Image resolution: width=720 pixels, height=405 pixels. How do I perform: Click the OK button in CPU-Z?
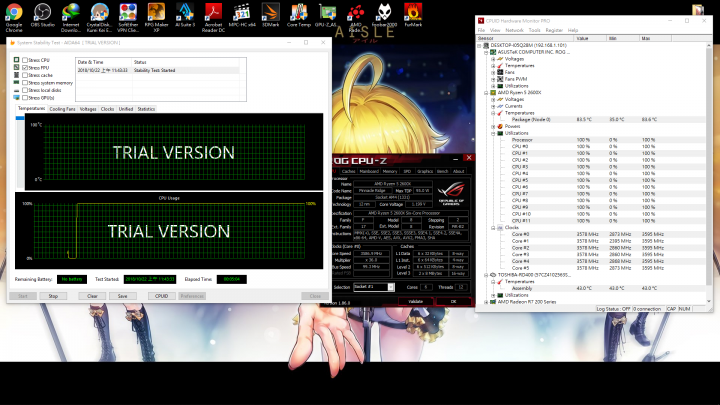pyautogui.click(x=453, y=302)
